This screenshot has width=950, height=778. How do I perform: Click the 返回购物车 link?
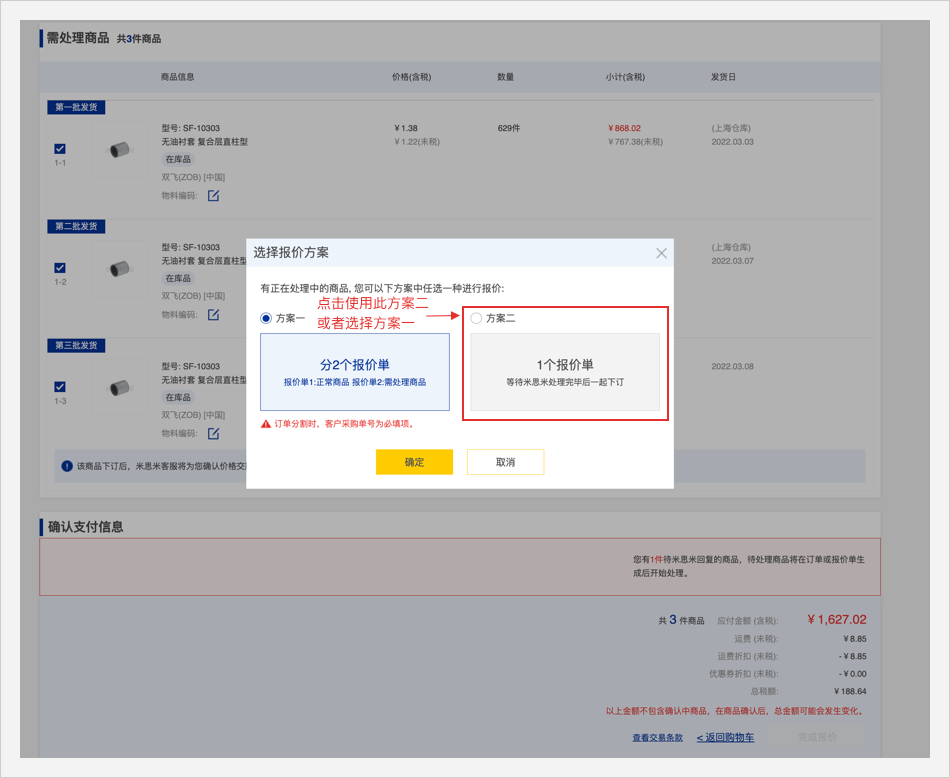[726, 738]
